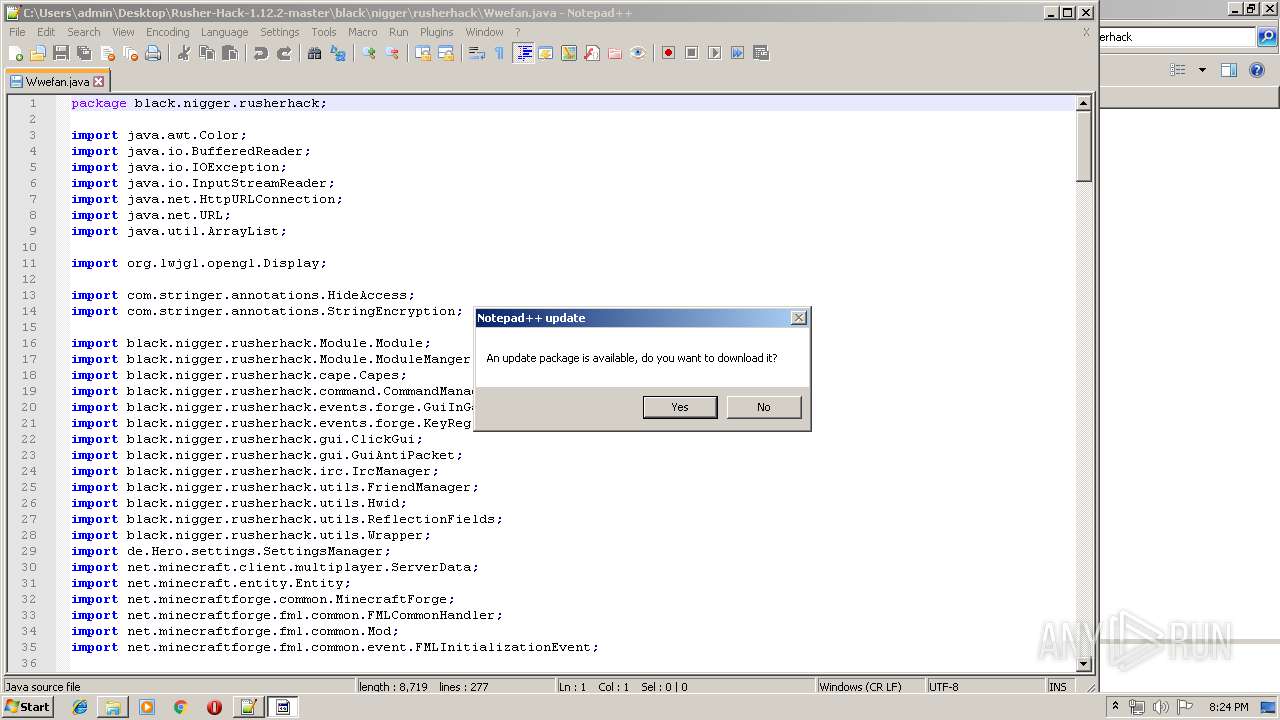Open the Macro menu

pyautogui.click(x=362, y=32)
